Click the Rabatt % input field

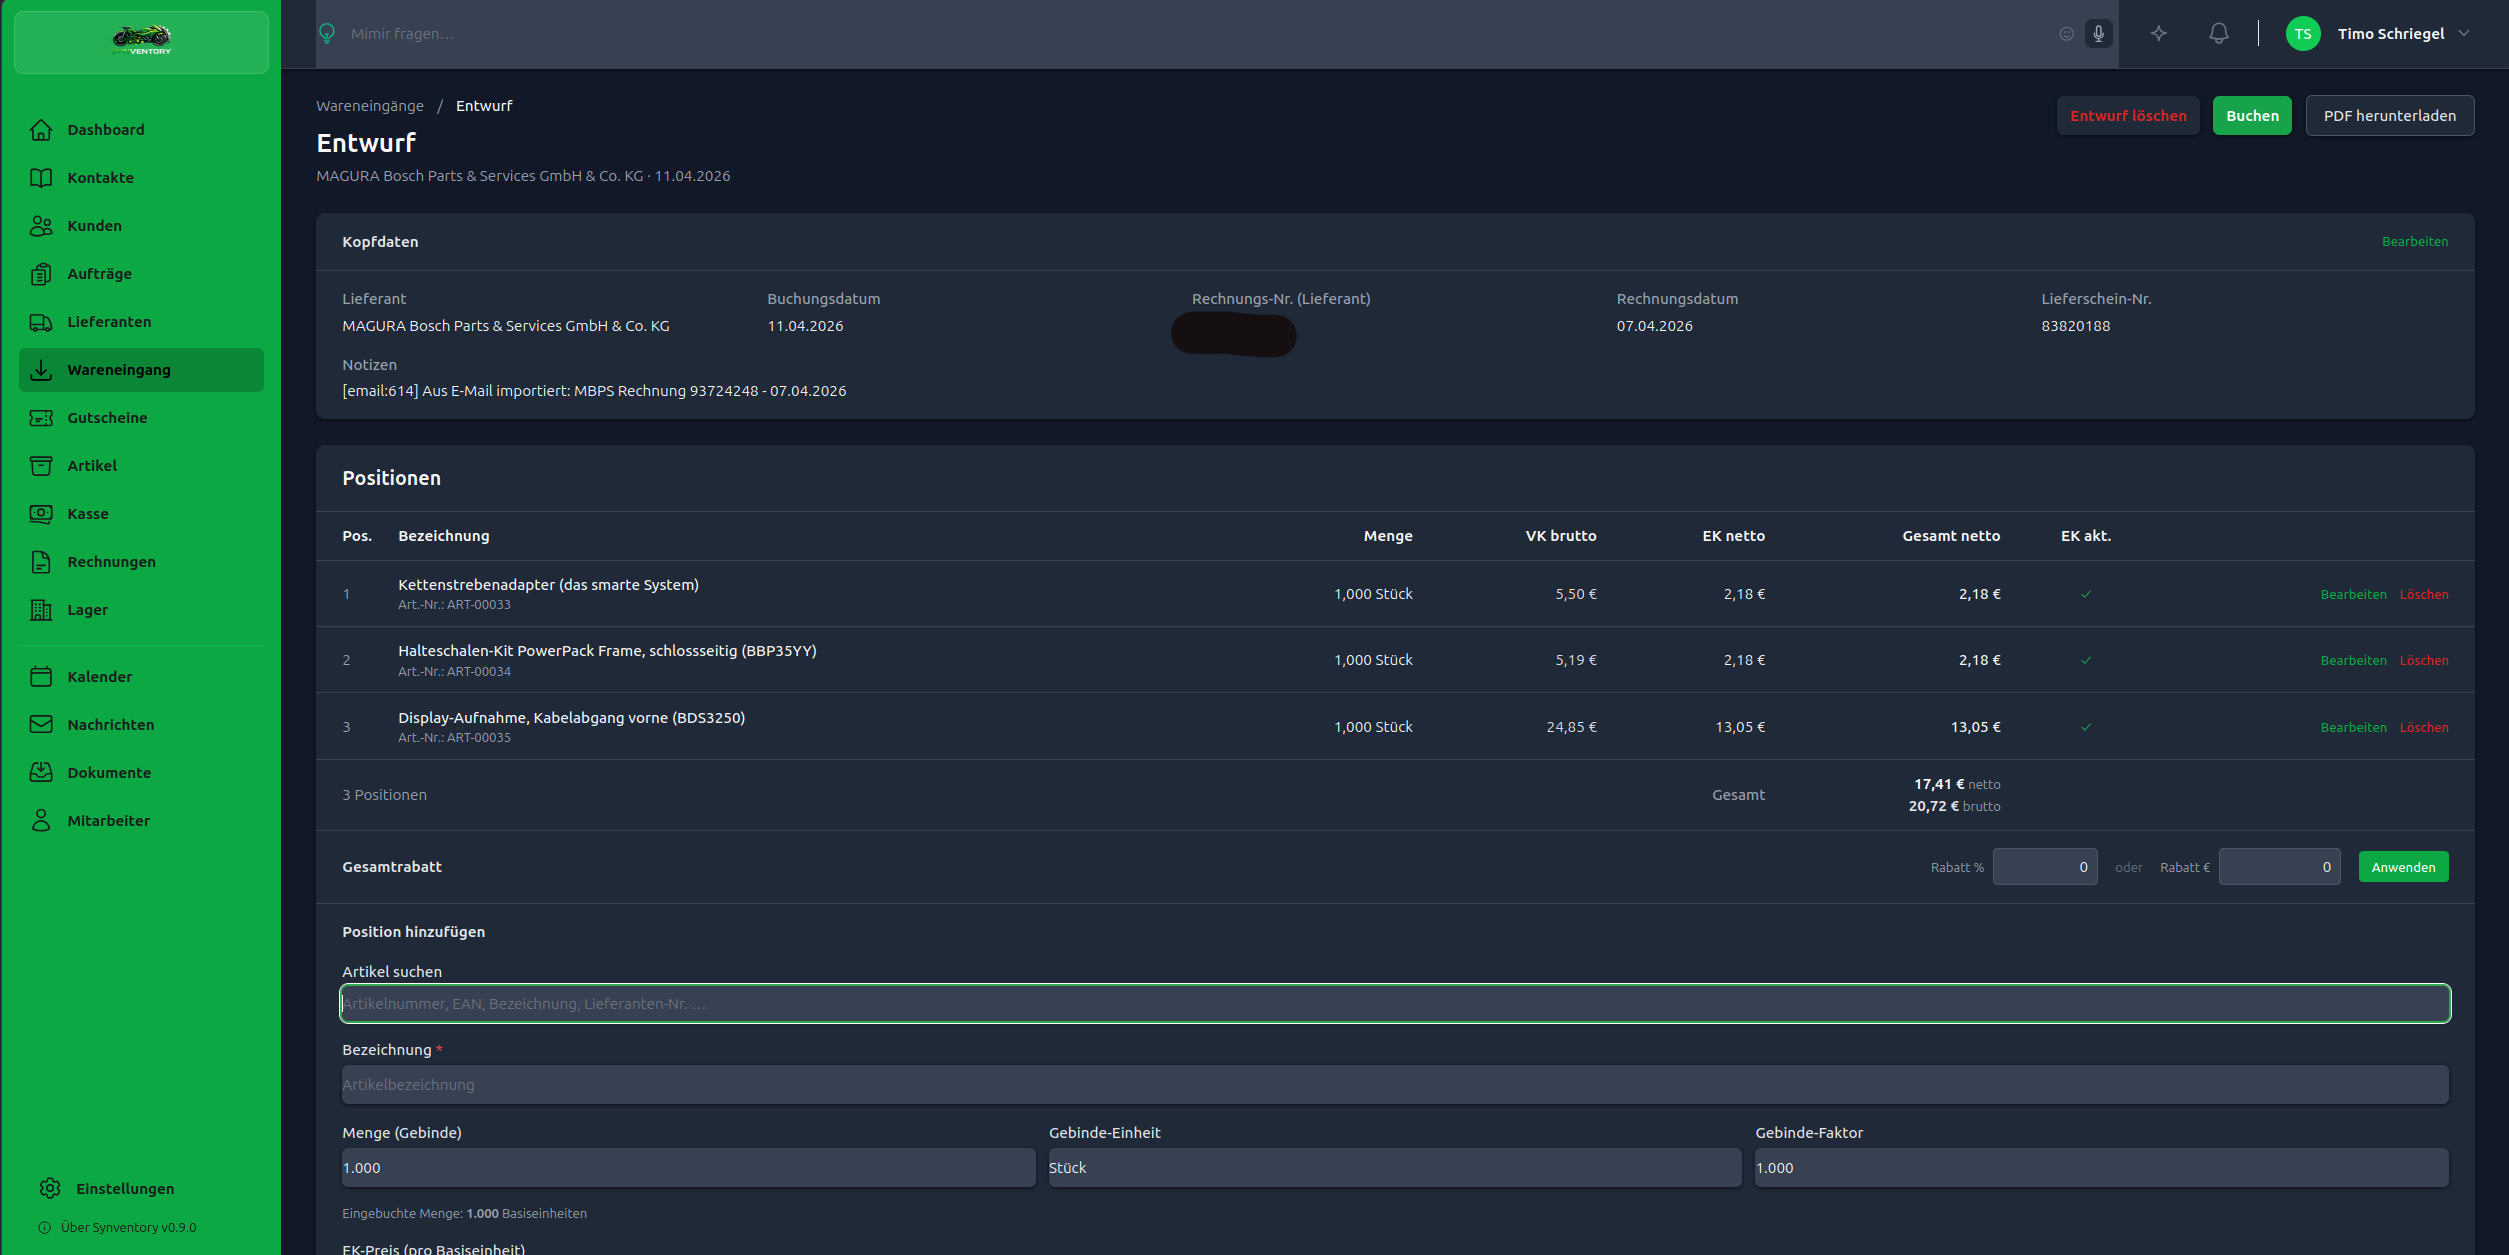[2044, 867]
